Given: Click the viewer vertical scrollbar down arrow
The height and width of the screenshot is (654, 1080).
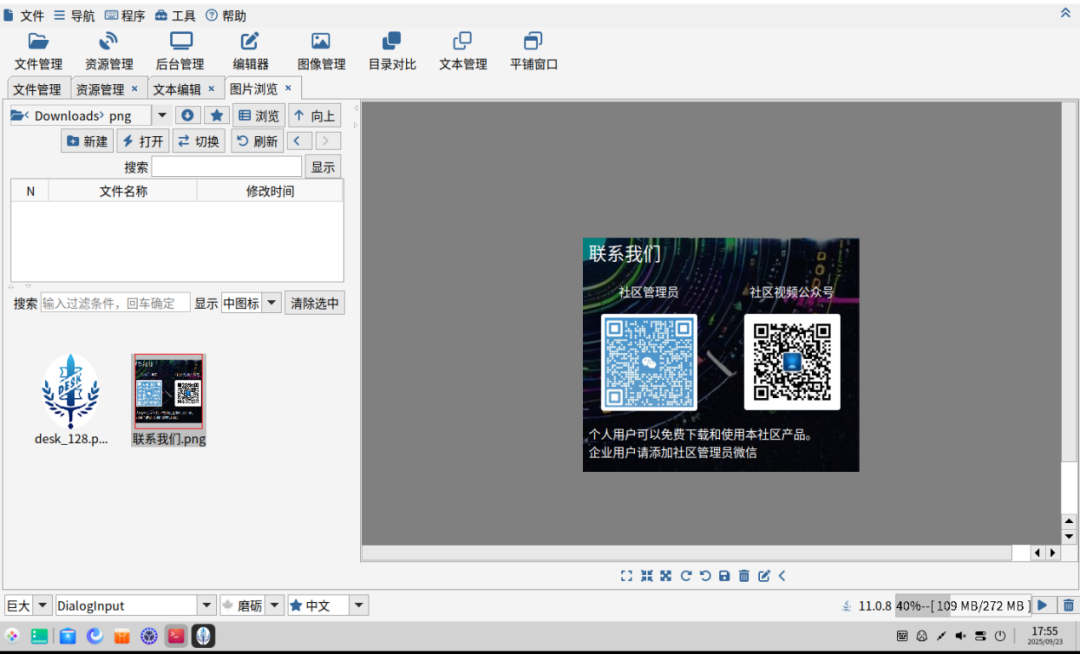Looking at the screenshot, I should click(x=1068, y=536).
